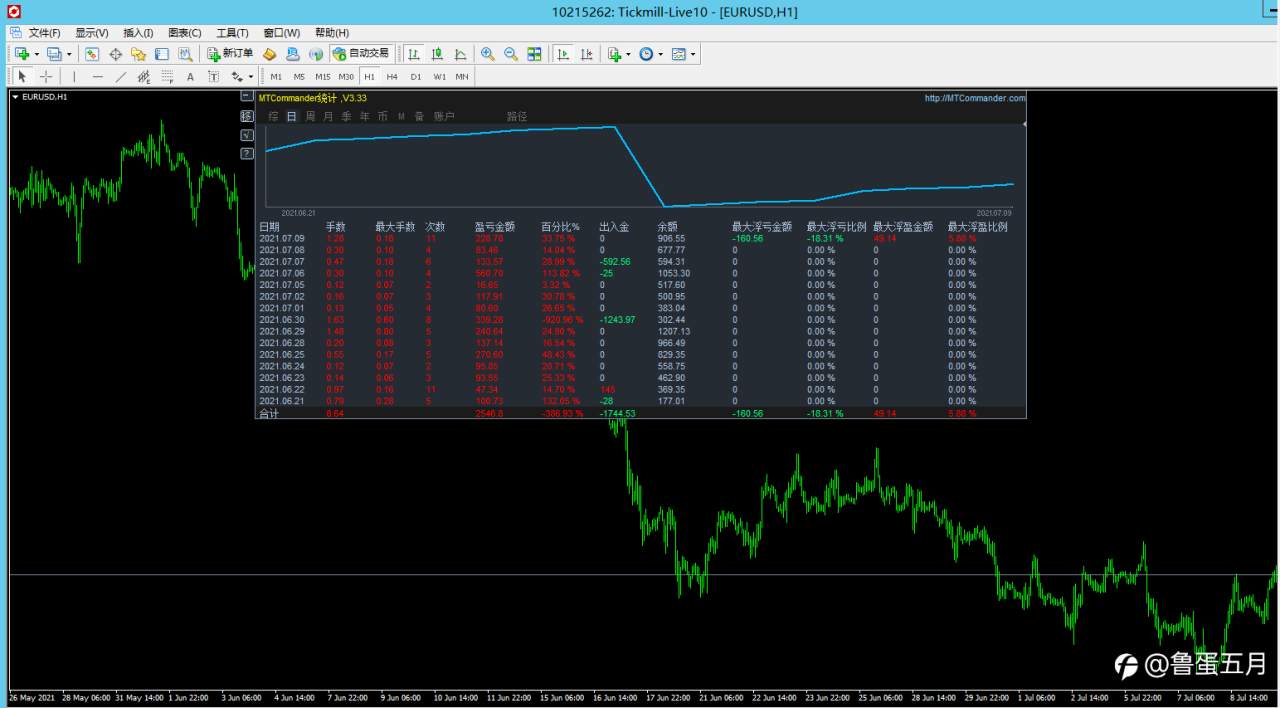The image size is (1280, 708).
Task: Expand the Templates dropdown arrow
Action: coord(693,54)
